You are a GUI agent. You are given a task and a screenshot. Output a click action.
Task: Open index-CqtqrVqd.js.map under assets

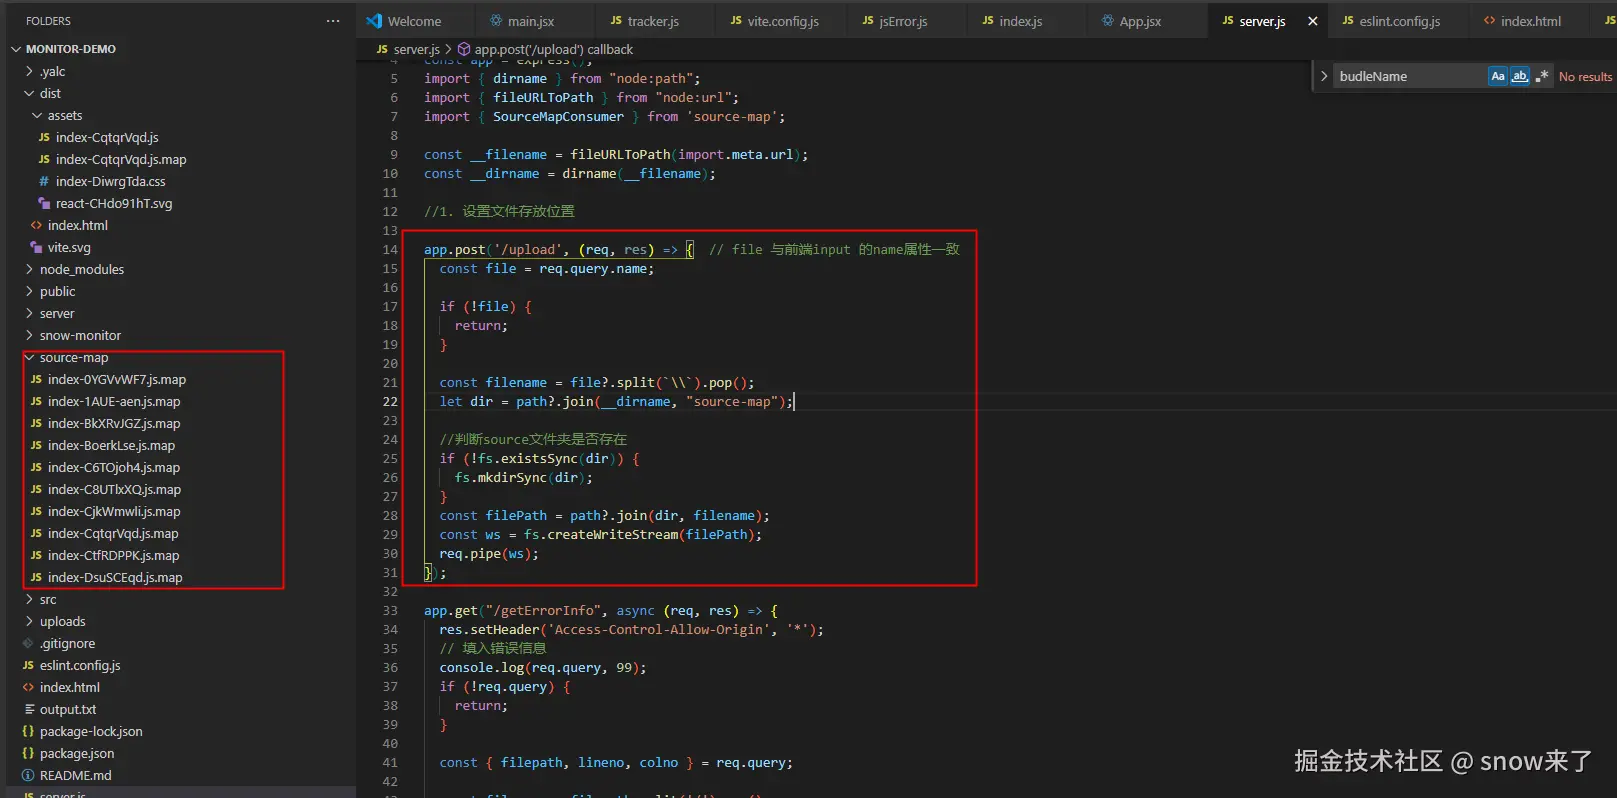(121, 159)
